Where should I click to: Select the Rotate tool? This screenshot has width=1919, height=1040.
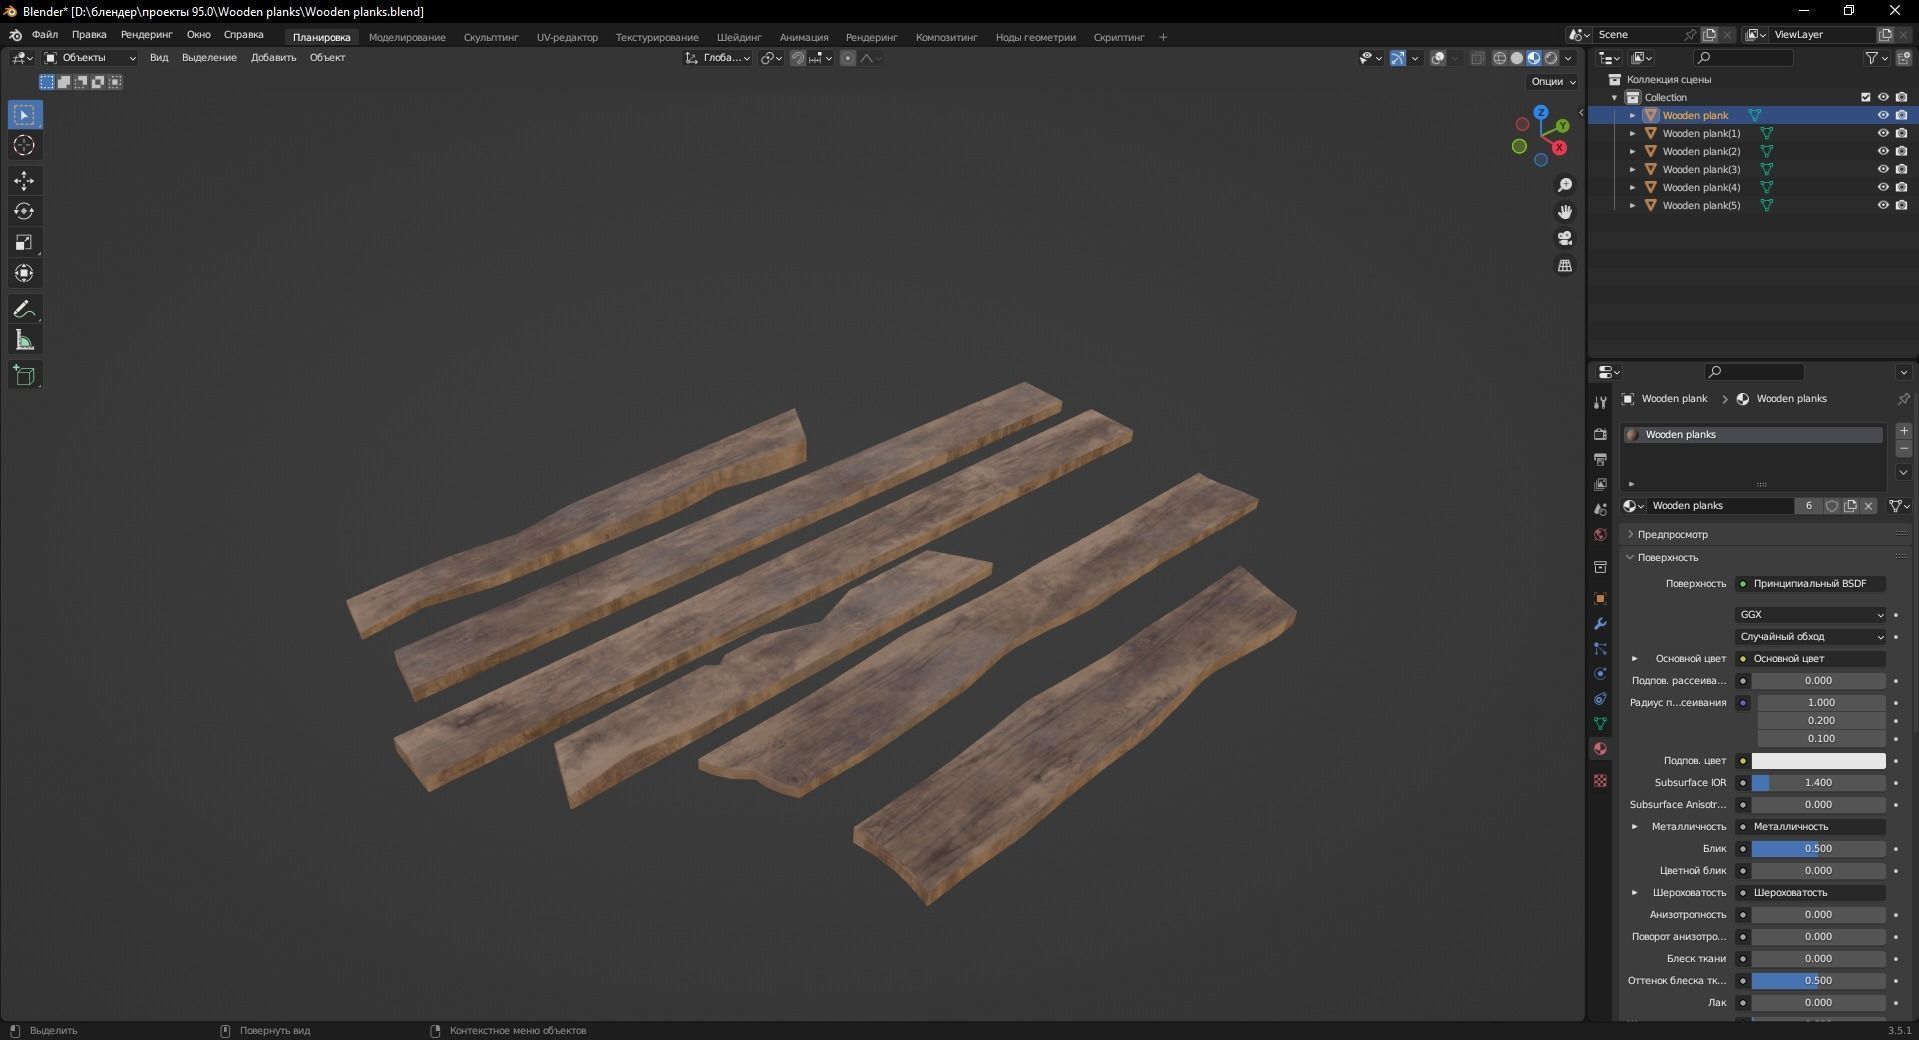24,211
